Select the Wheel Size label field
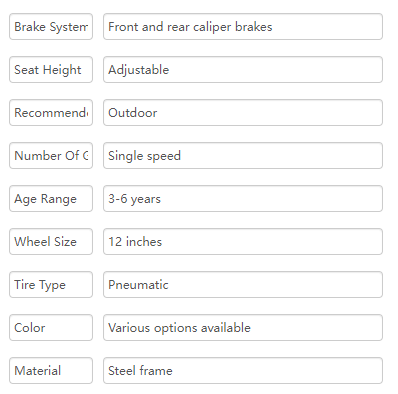Viewport: 398px width, 394px height. pyautogui.click(x=51, y=242)
